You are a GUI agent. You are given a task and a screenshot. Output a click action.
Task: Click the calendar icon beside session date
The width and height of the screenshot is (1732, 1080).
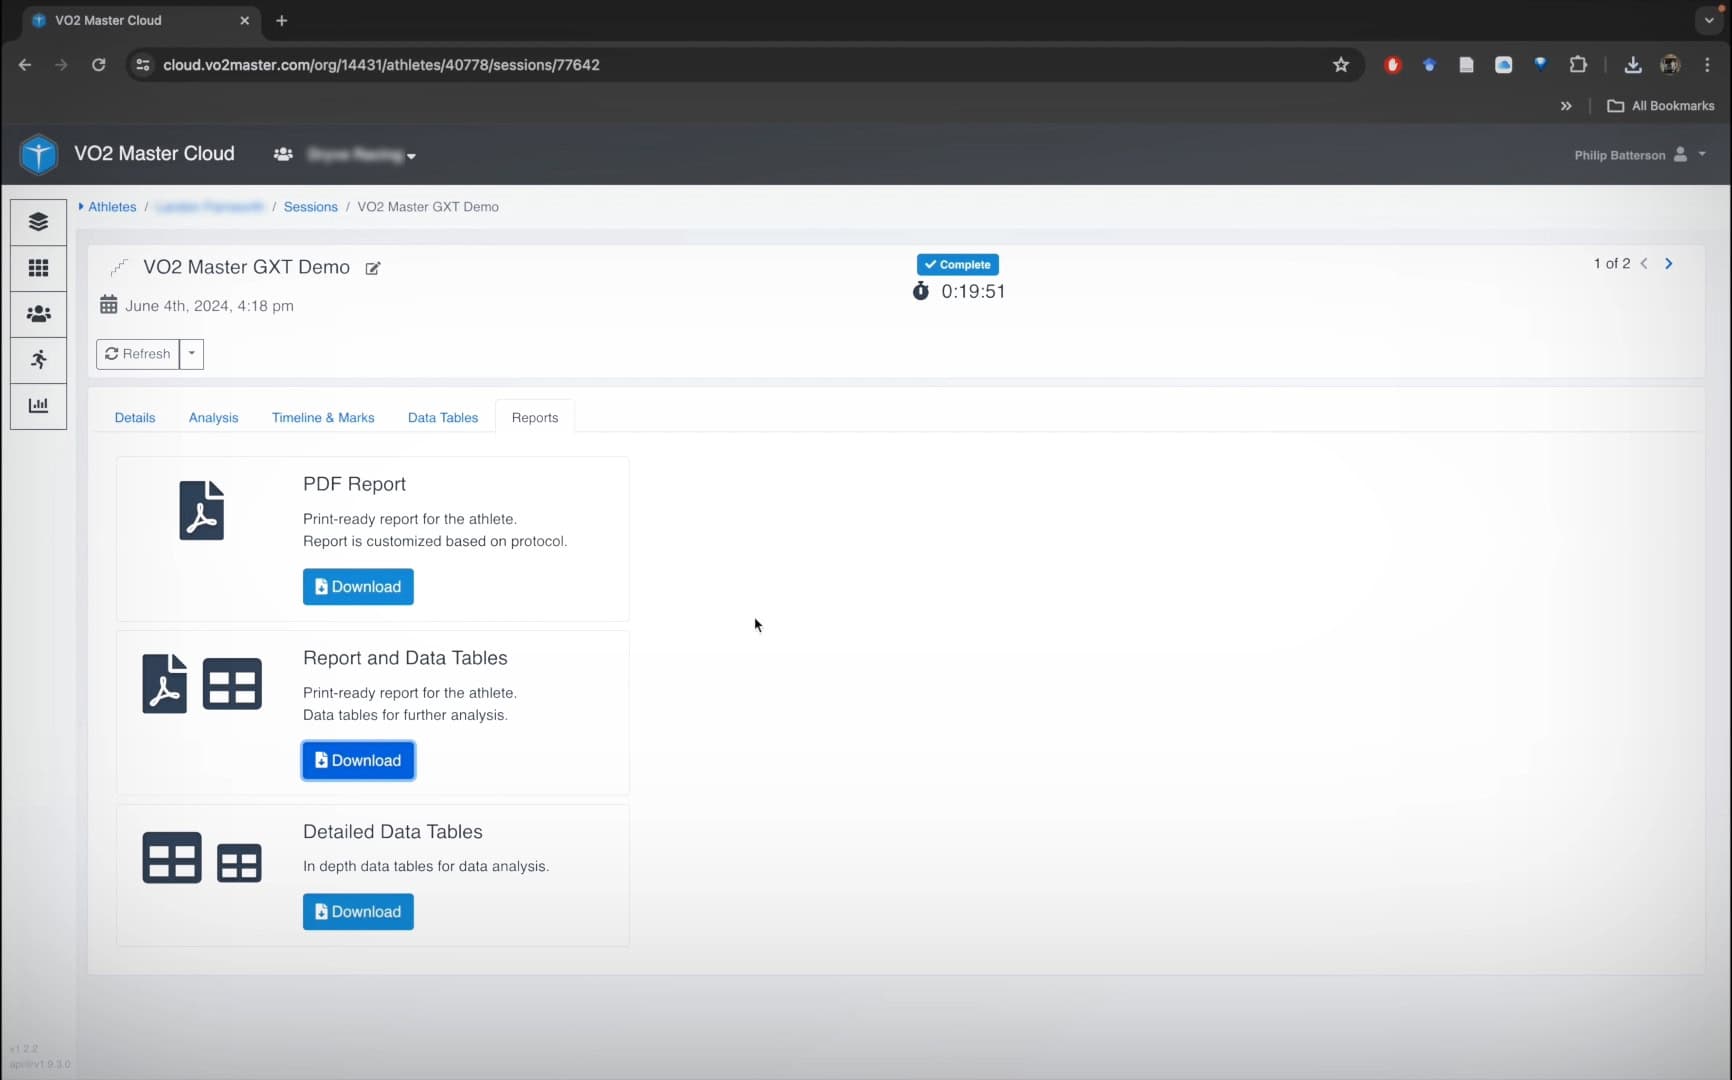[109, 305]
